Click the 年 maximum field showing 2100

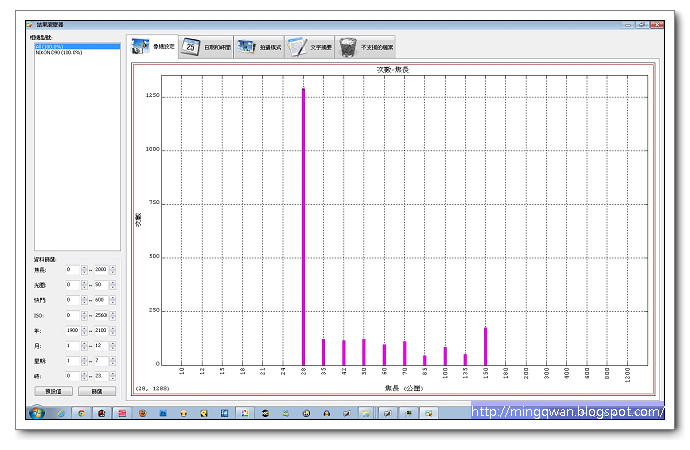[101, 330]
